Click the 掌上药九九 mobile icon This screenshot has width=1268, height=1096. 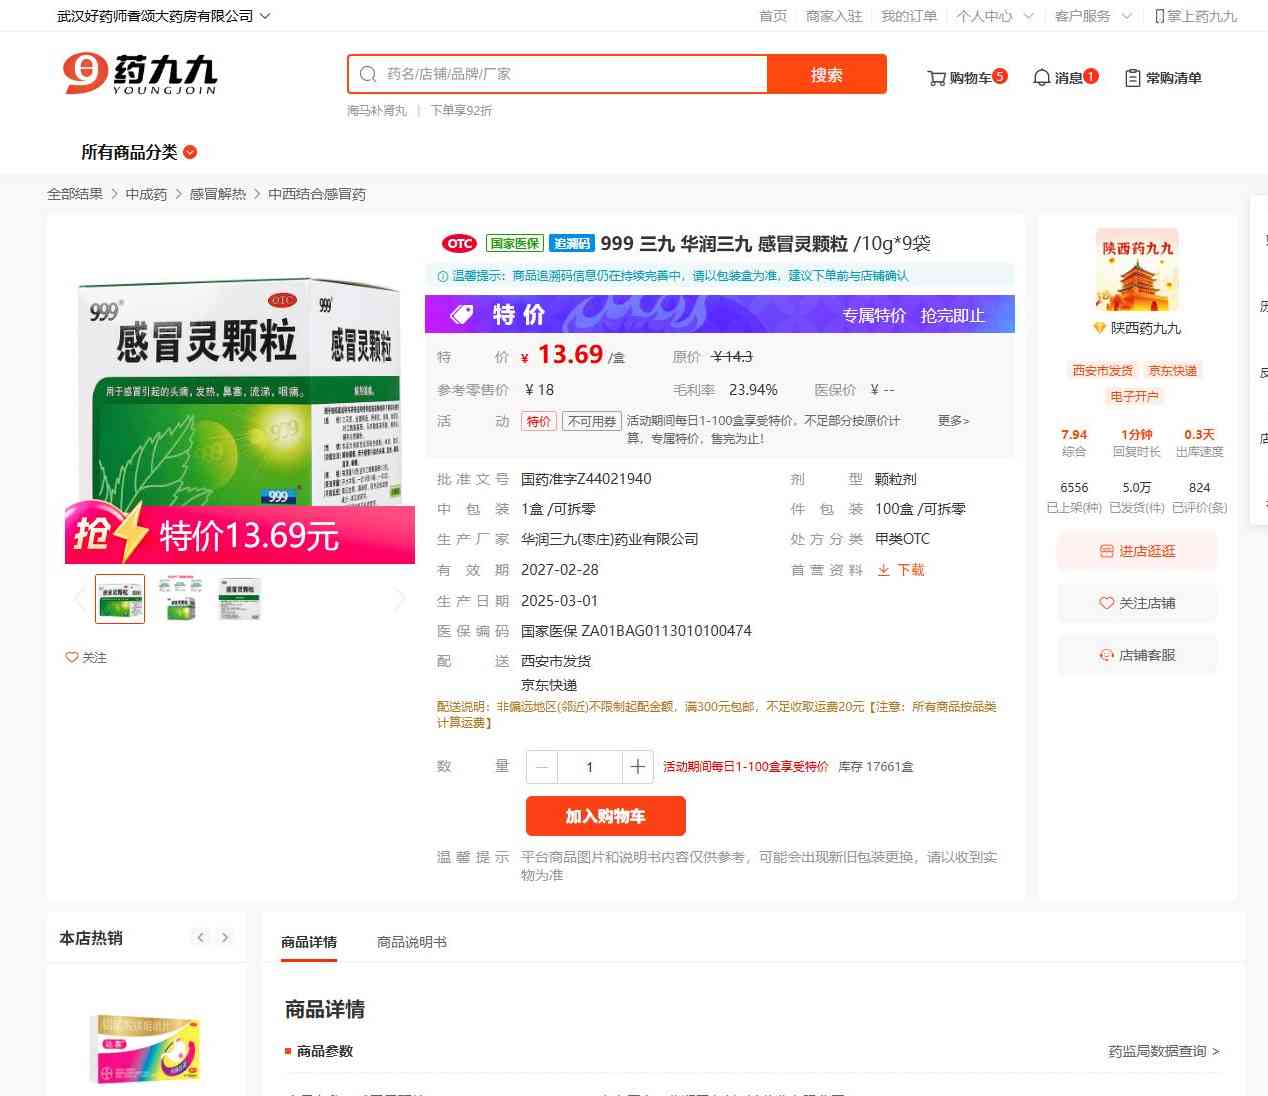pos(1159,16)
